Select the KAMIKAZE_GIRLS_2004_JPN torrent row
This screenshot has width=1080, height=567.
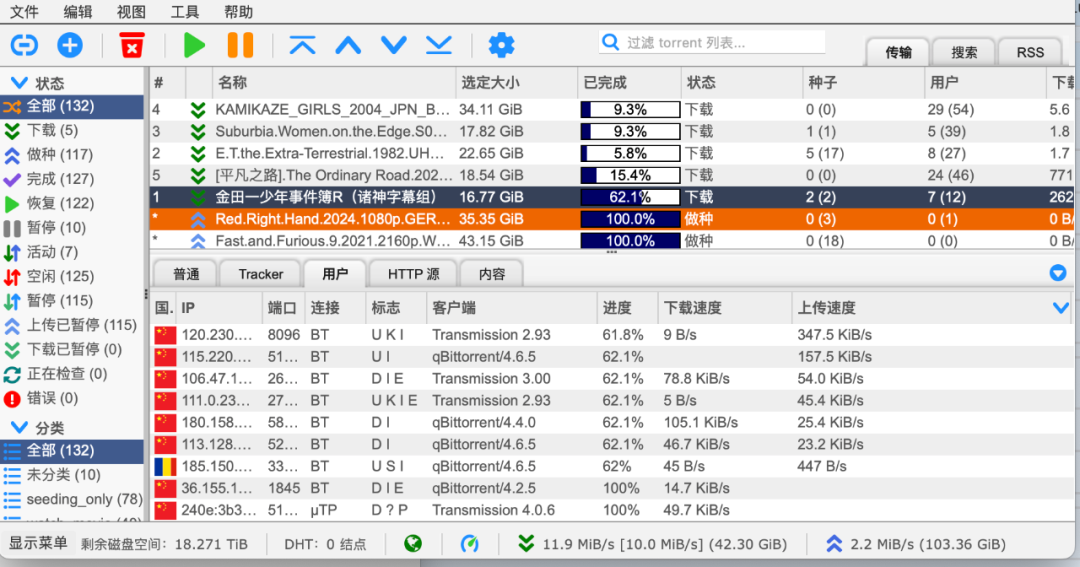click(612, 110)
